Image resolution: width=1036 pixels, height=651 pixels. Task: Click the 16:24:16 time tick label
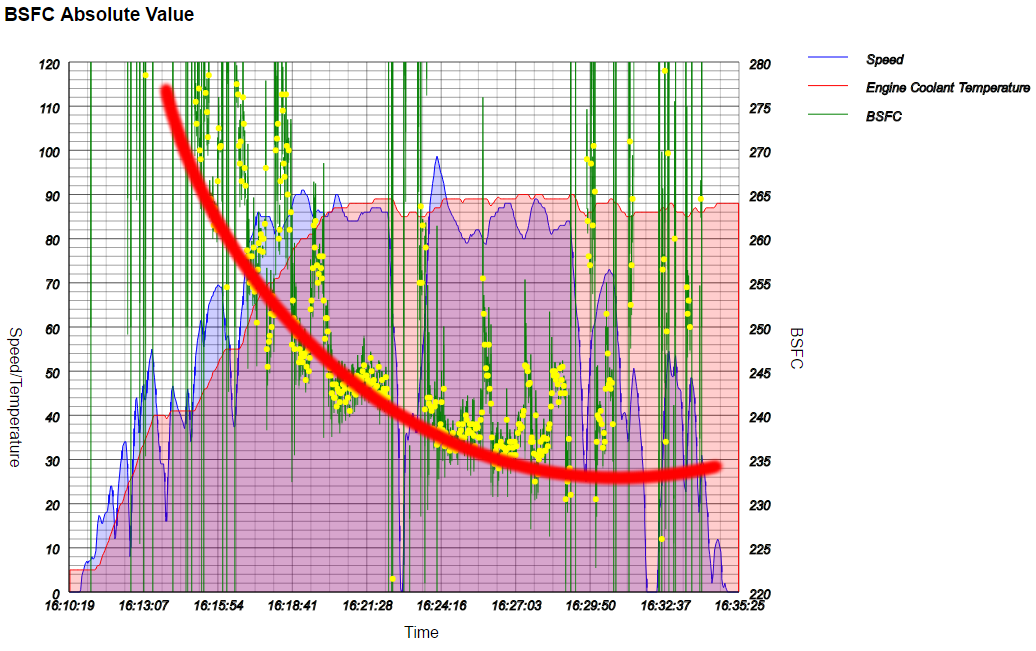pos(441,605)
